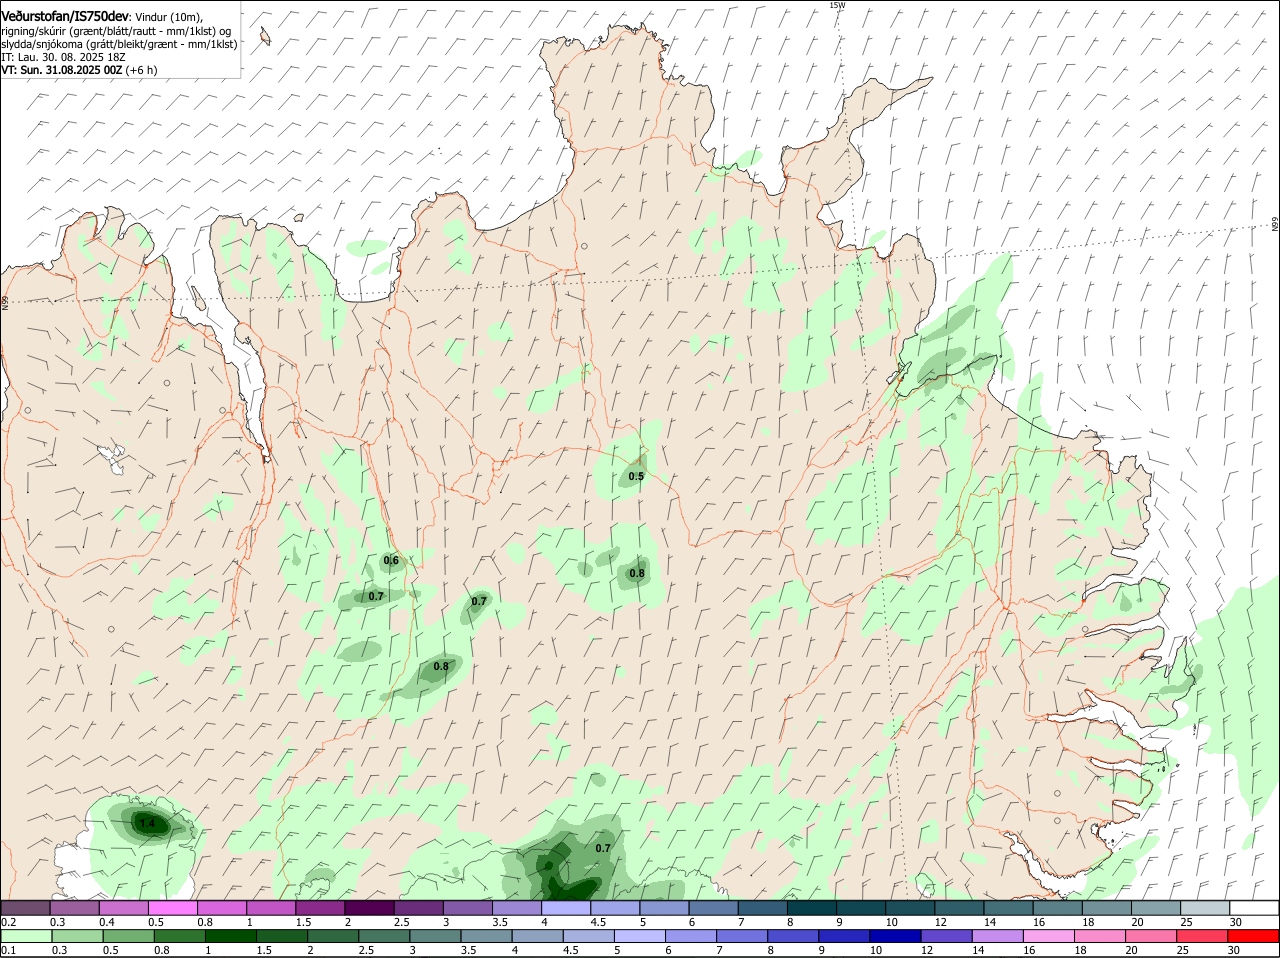Click the 0.5 precipitation label on the map
This screenshot has height=958, width=1280.
[636, 477]
